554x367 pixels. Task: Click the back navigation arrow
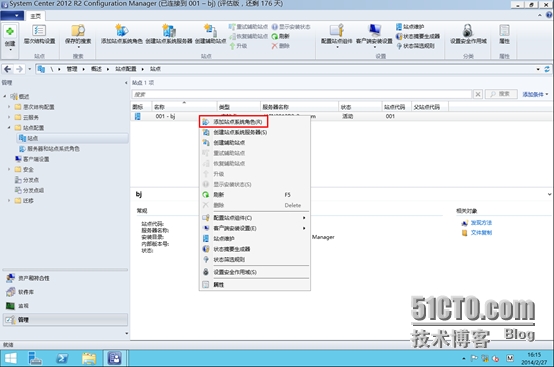click(x=8, y=69)
